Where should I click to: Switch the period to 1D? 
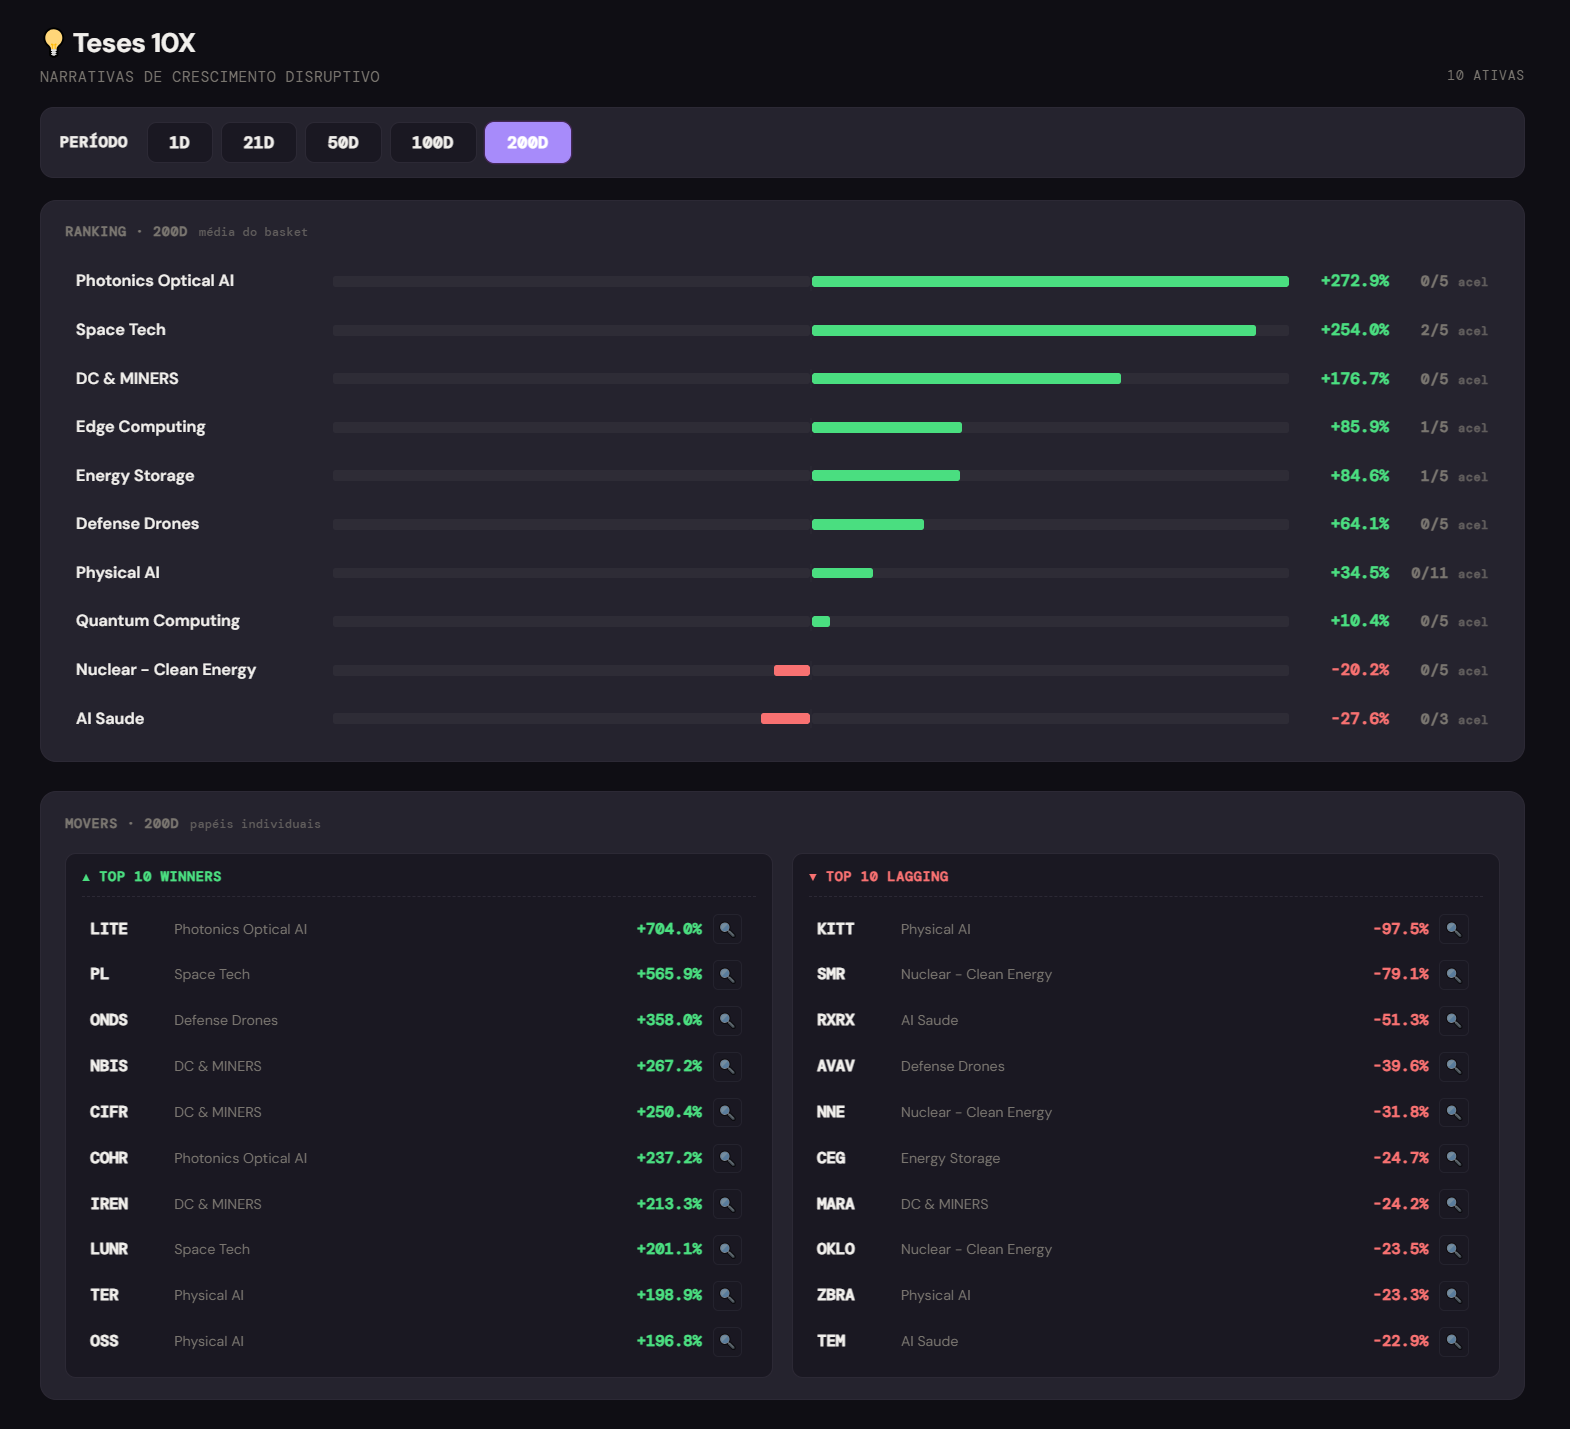pyautogui.click(x=179, y=142)
